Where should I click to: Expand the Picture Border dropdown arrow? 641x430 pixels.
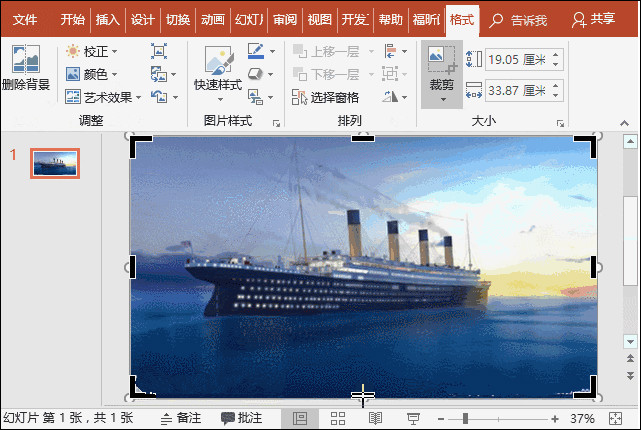(272, 52)
